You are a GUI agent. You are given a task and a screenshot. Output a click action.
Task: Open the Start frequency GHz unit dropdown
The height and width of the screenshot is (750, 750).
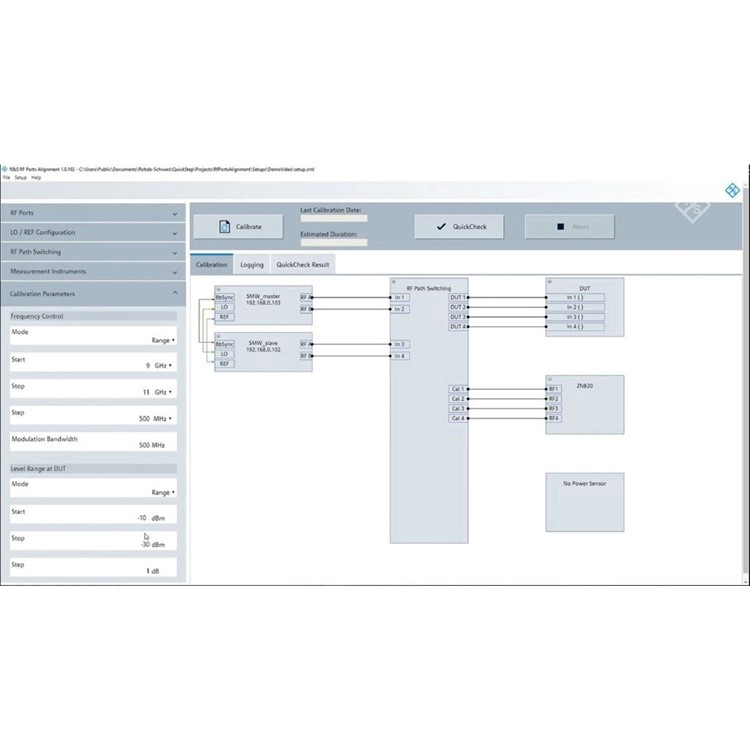tap(163, 365)
